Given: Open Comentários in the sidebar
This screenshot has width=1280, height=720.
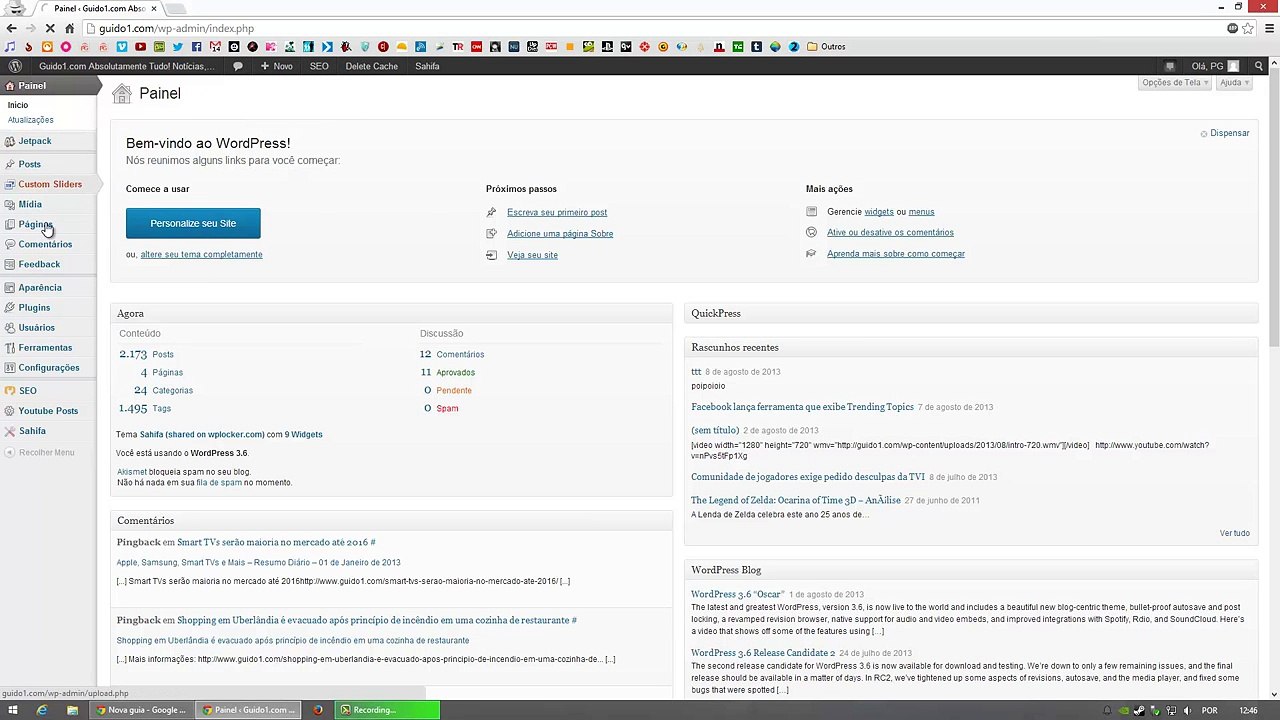Looking at the screenshot, I should [x=48, y=244].
